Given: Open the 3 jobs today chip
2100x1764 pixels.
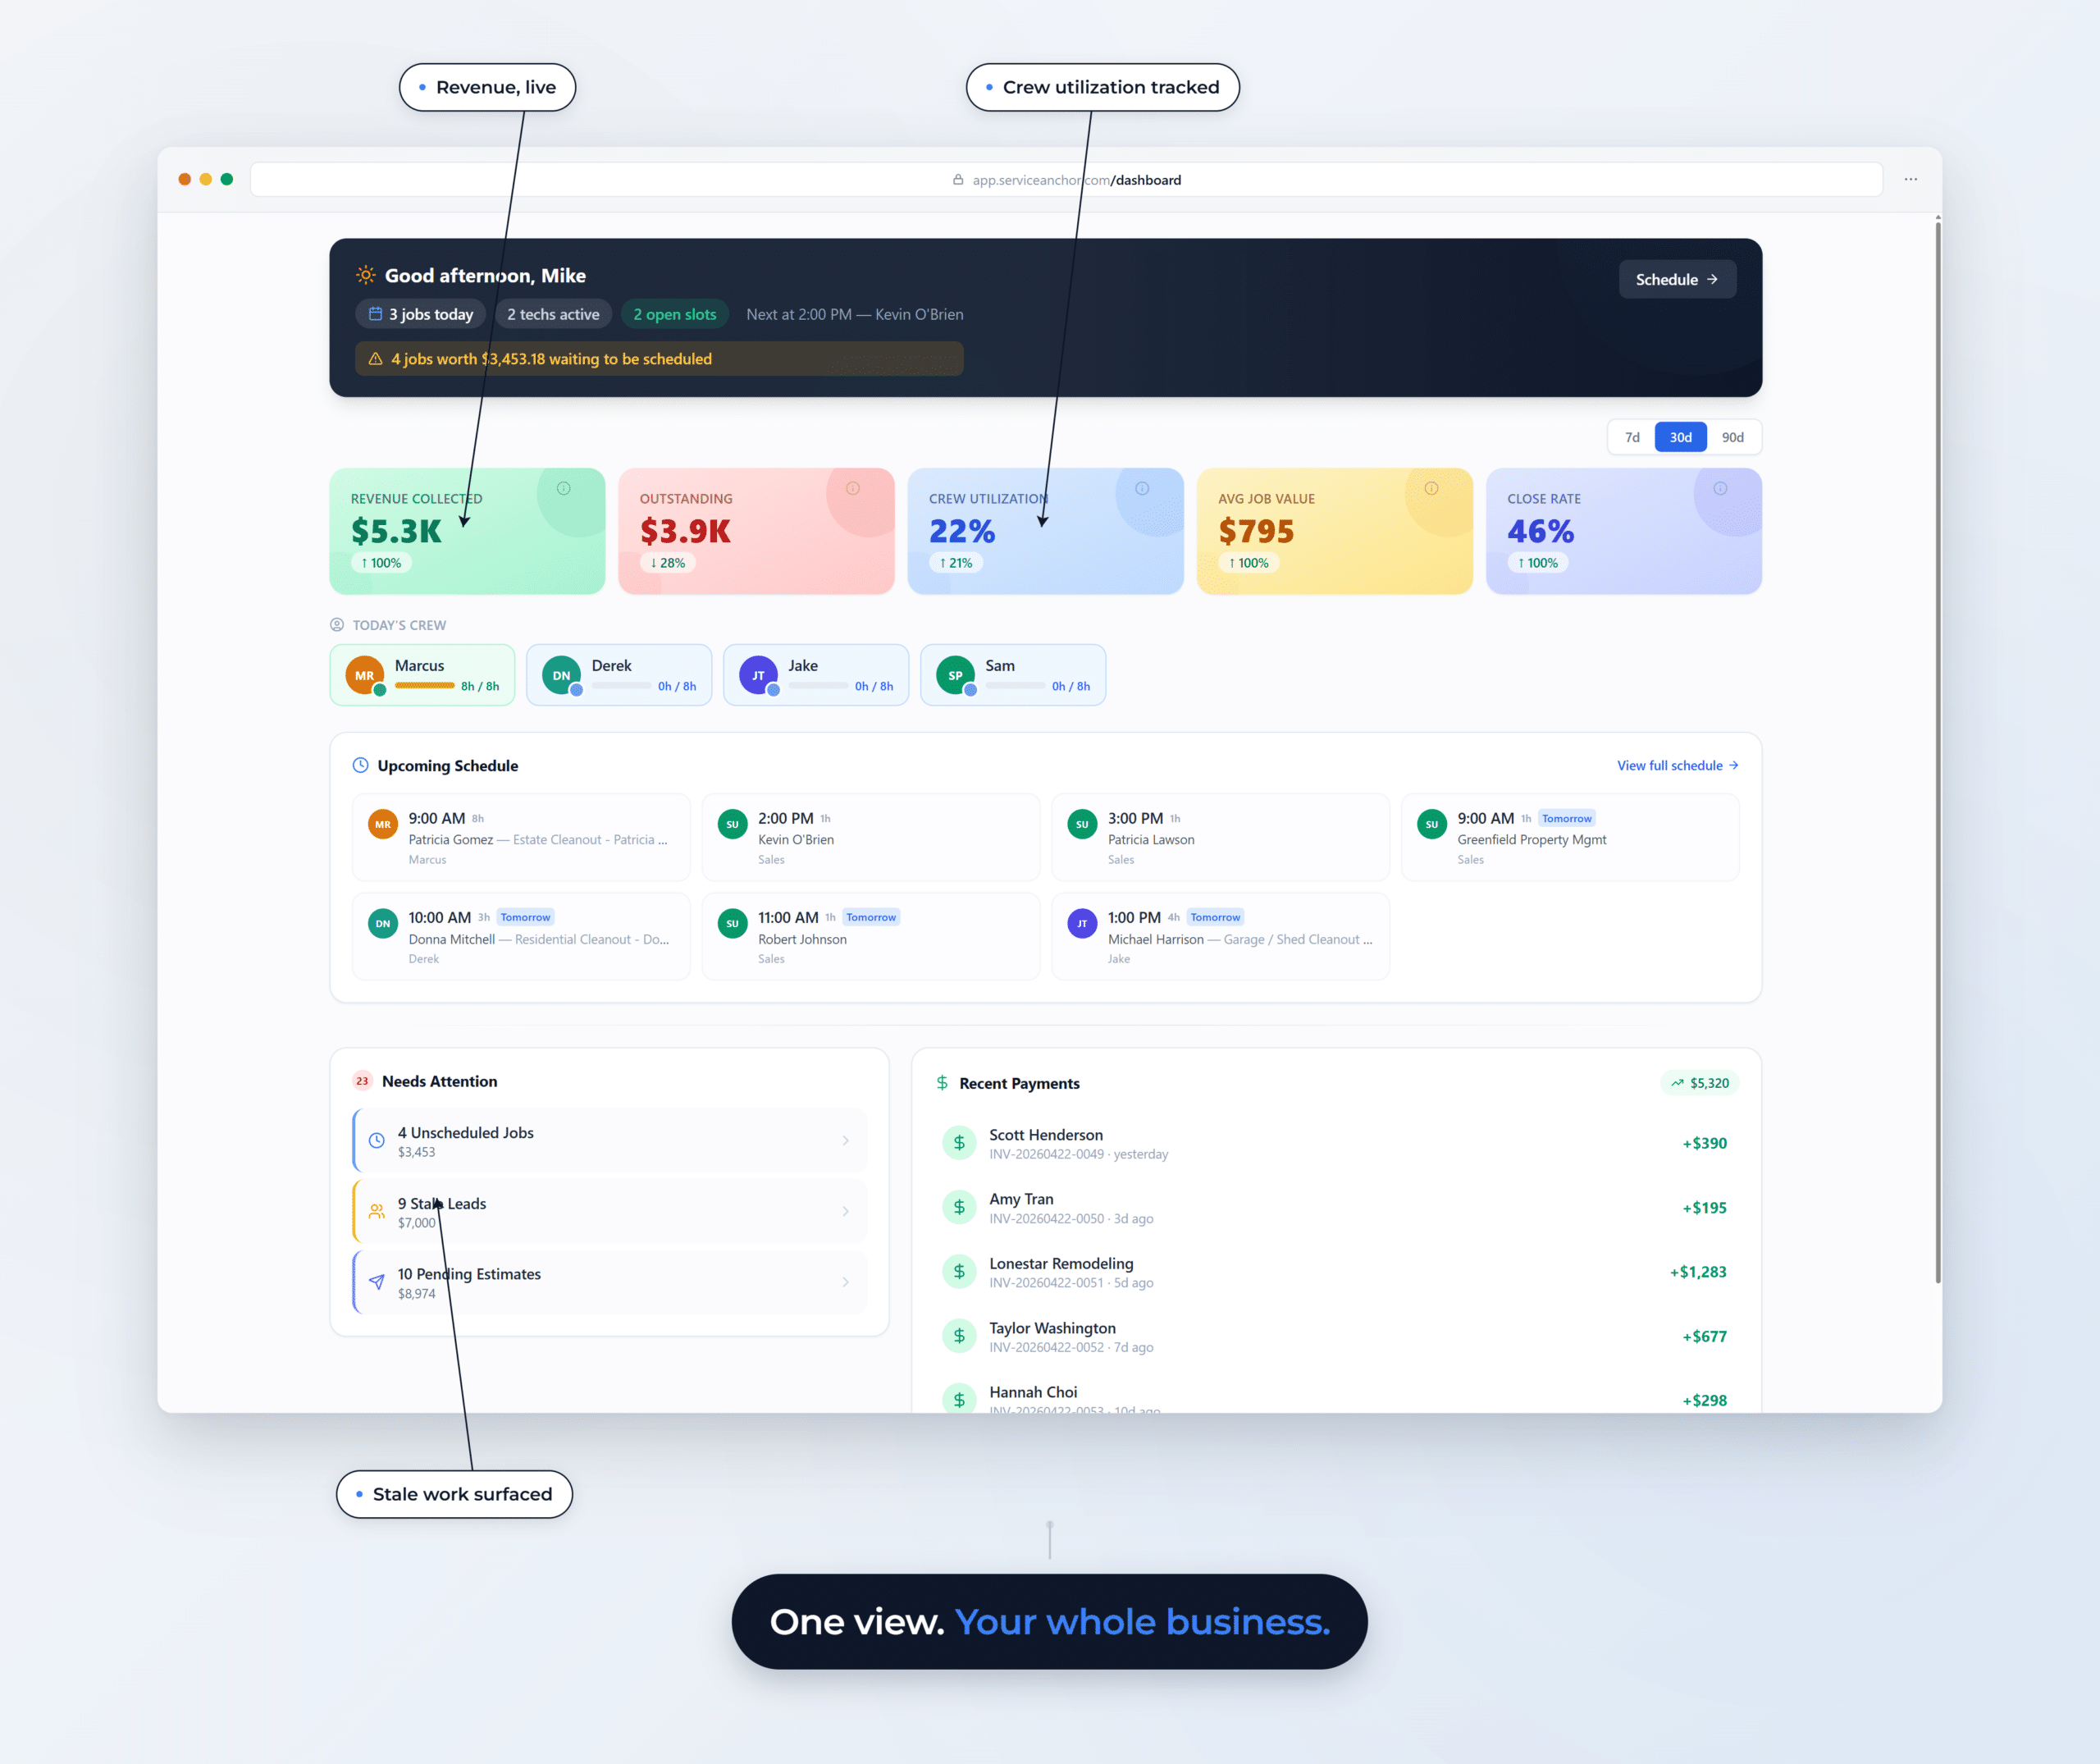Looking at the screenshot, I should pos(420,314).
